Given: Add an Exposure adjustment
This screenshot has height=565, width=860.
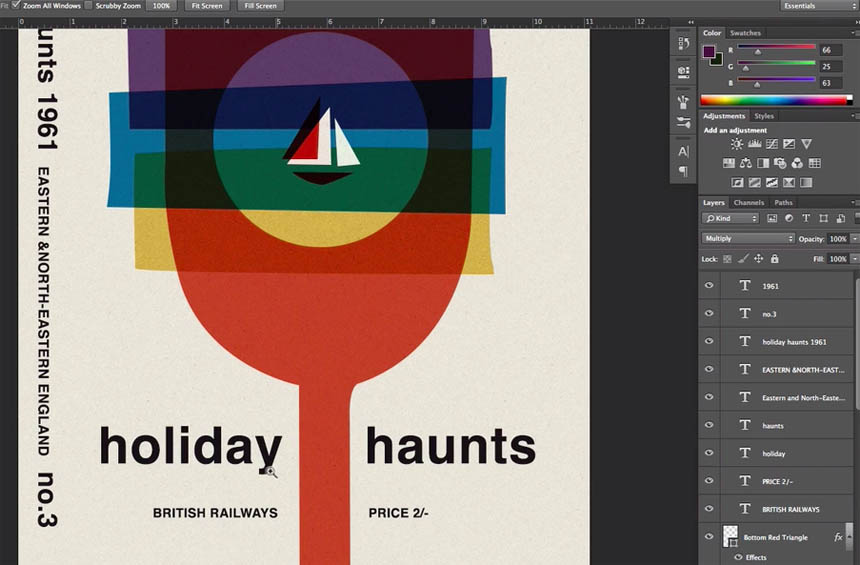Looking at the screenshot, I should coord(789,144).
